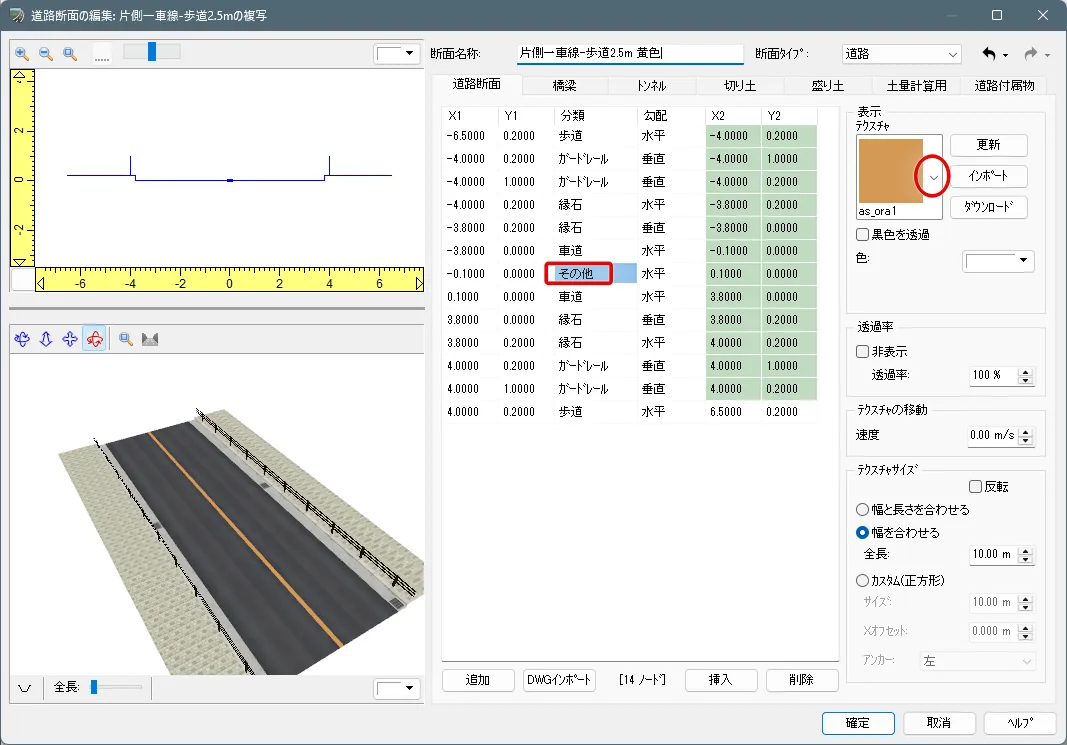The width and height of the screenshot is (1067, 745).
Task: Select the vertical up-down move tool
Action: tap(46, 339)
